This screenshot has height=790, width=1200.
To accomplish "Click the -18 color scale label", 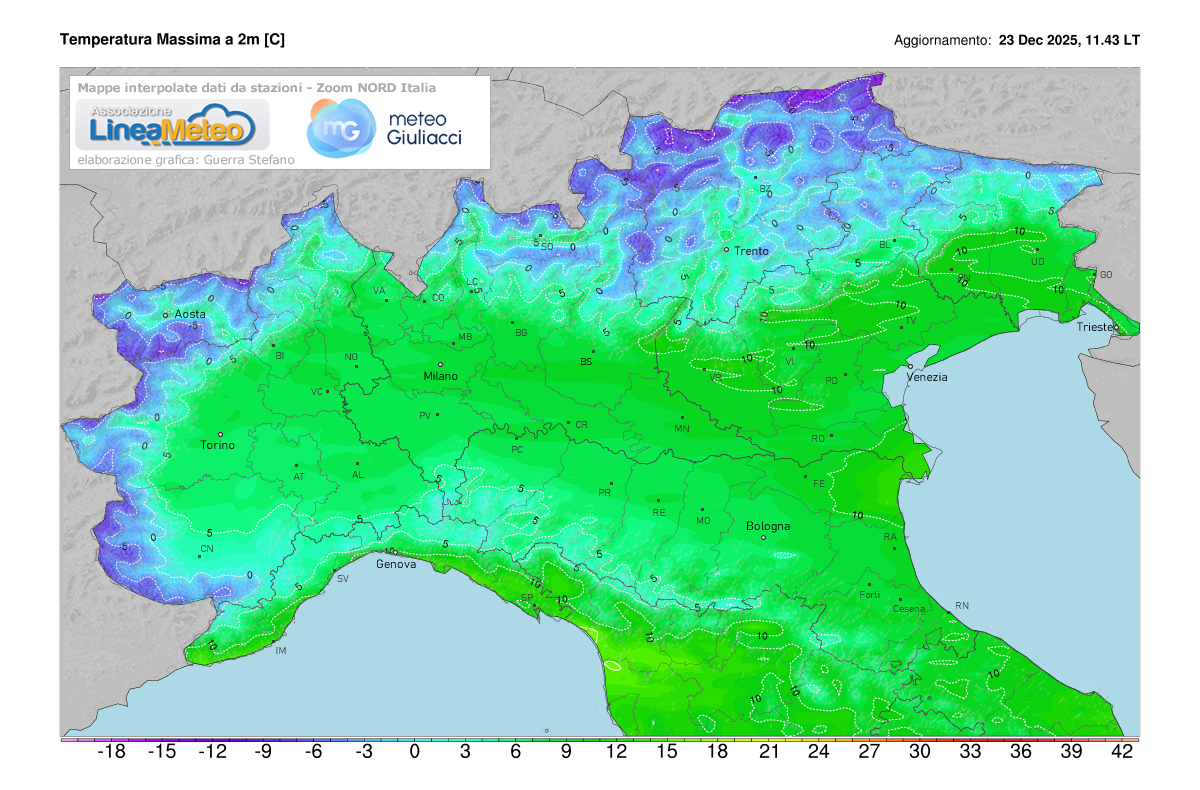I will tap(110, 753).
